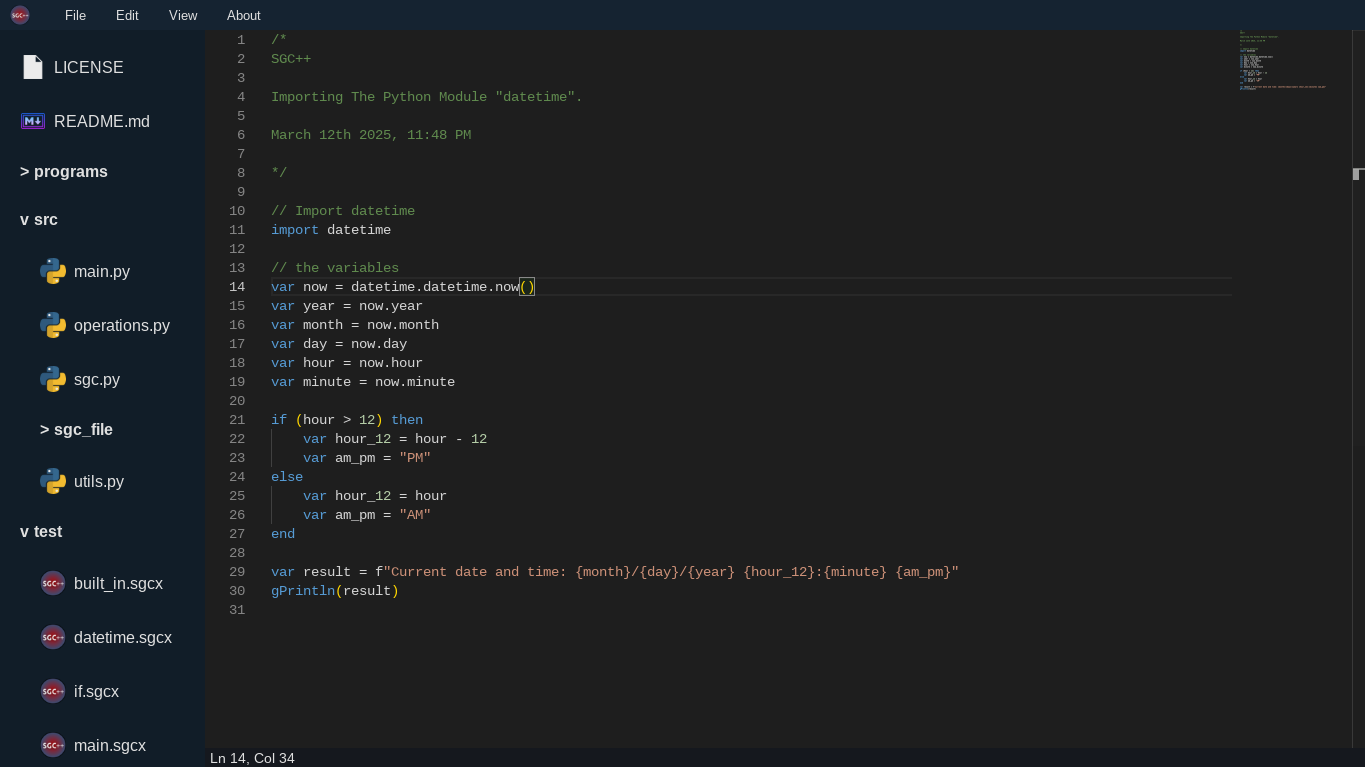Screen dimensions: 1365x767
Task: Click the Python icon beside operations.py
Action: click(53, 325)
